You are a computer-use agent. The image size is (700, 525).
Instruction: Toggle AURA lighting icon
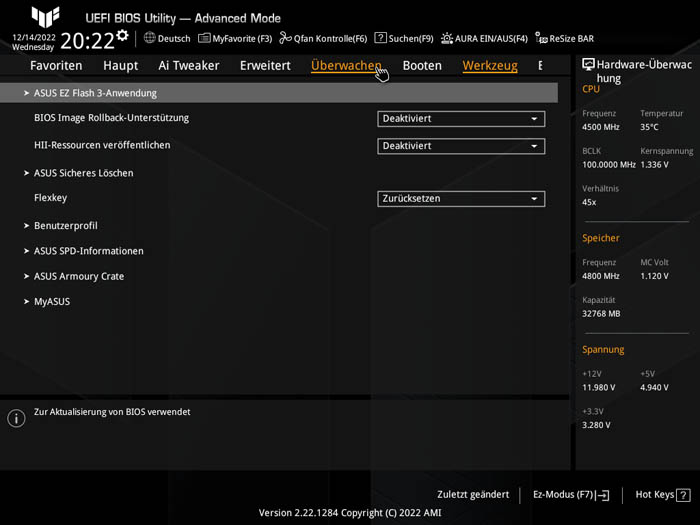[447, 38]
